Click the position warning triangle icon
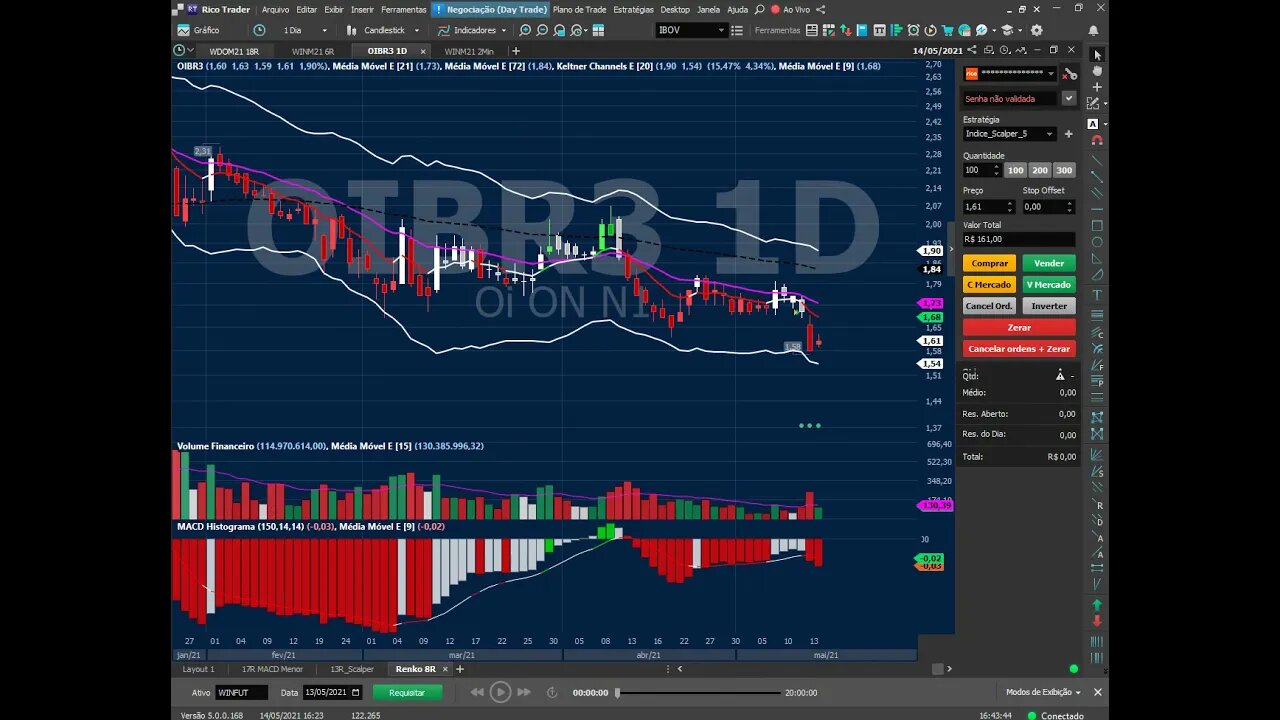1280x720 pixels. (1060, 375)
